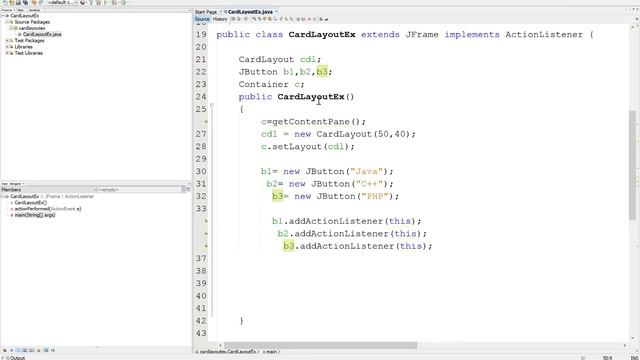Open the Output panel button

click(15, 358)
